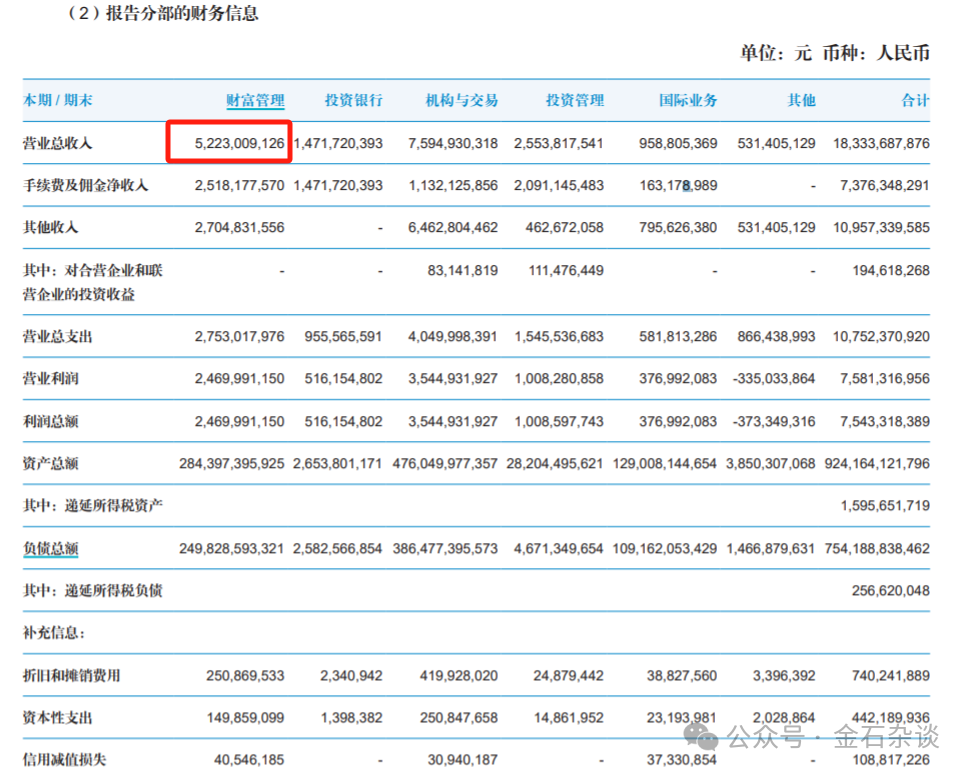Image resolution: width=970 pixels, height=775 pixels.
Task: Click the value 2,091,145,483
Action: tap(559, 186)
